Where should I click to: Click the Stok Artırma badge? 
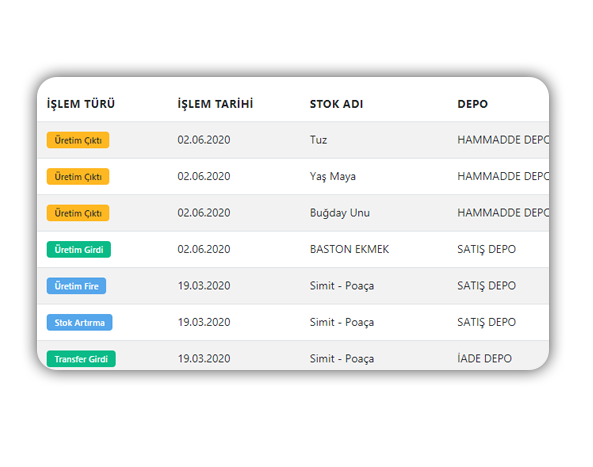tap(79, 323)
